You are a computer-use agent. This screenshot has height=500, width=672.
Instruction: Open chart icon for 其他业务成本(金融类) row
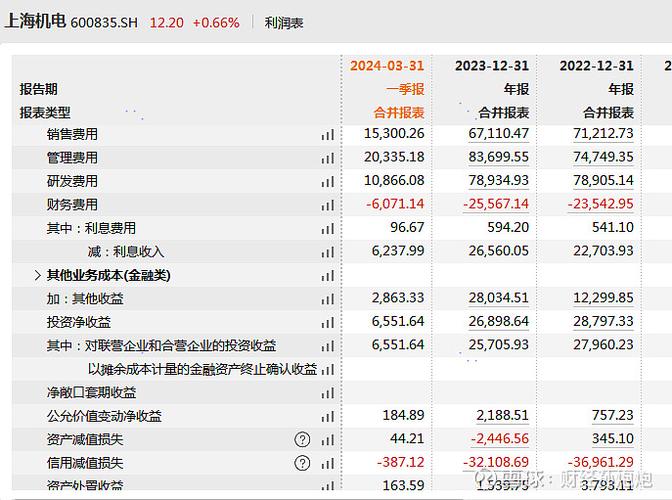(x=327, y=276)
